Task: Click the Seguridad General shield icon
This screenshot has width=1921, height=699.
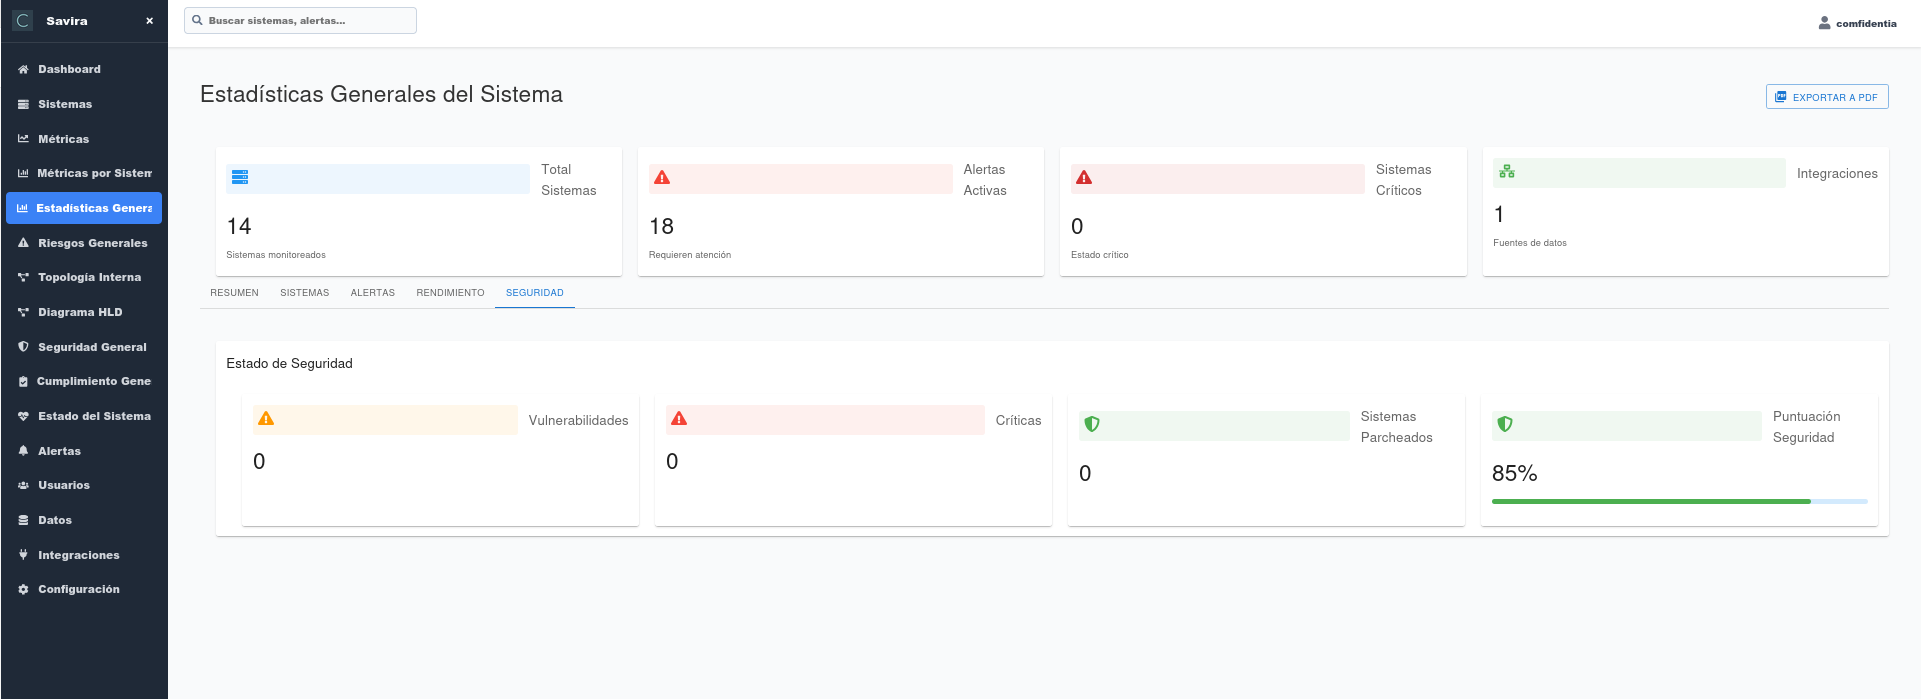Action: (23, 347)
